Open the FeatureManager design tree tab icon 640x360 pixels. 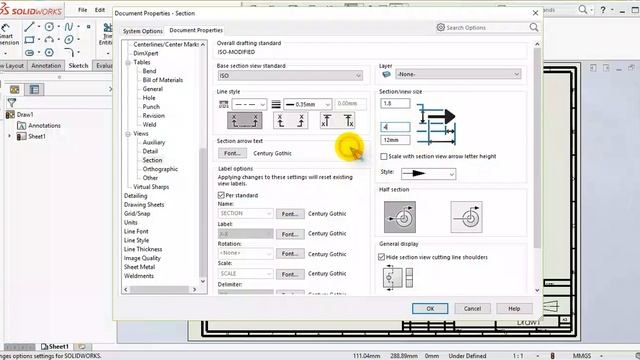pos(15,89)
